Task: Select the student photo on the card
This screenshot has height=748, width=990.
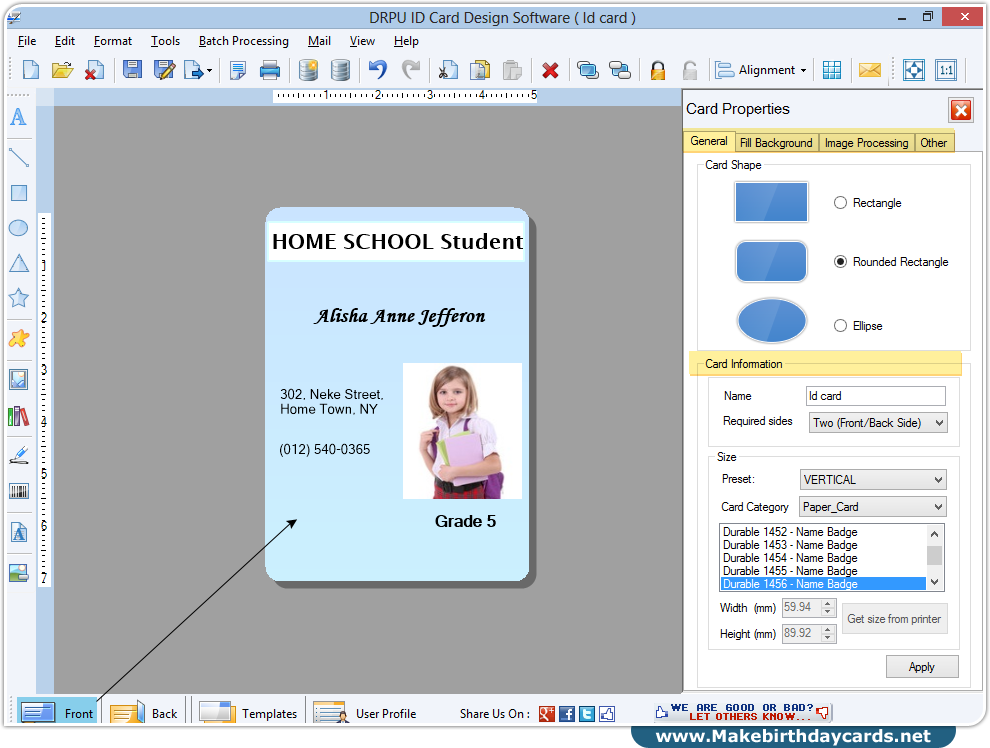Action: [462, 430]
